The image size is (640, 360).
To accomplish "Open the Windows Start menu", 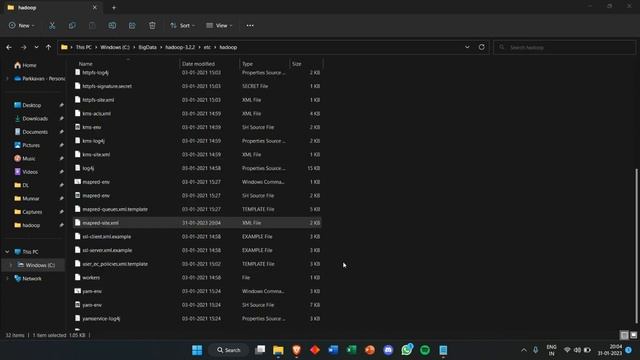I will 197,350.
